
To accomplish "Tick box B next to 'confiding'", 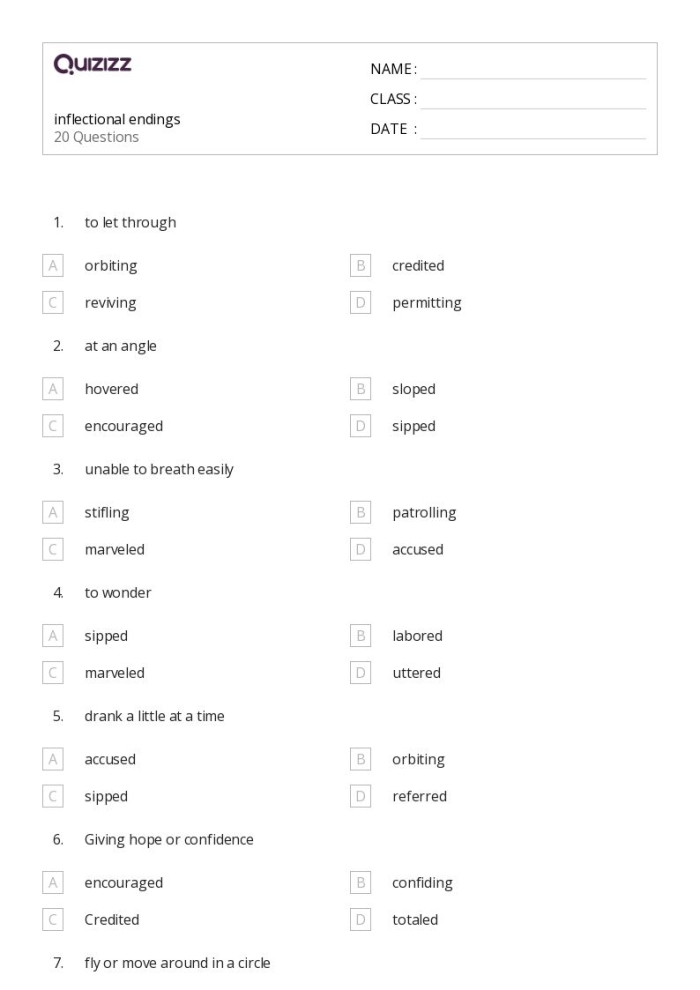I will pyautogui.click(x=361, y=883).
